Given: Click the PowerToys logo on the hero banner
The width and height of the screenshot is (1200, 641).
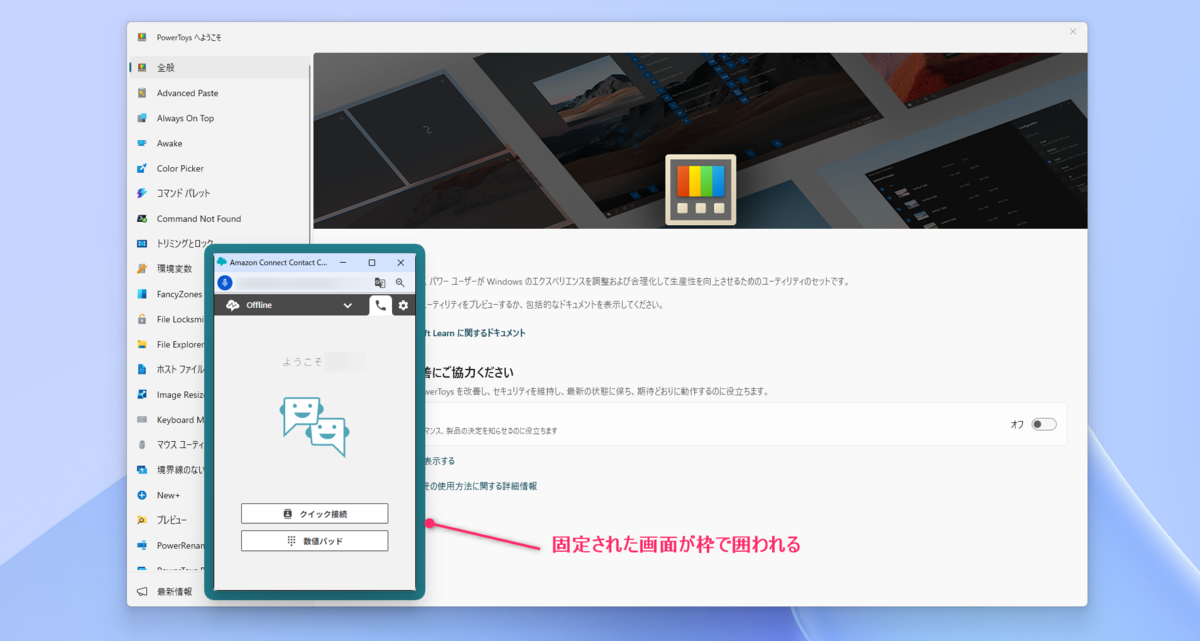Looking at the screenshot, I should click(700, 190).
